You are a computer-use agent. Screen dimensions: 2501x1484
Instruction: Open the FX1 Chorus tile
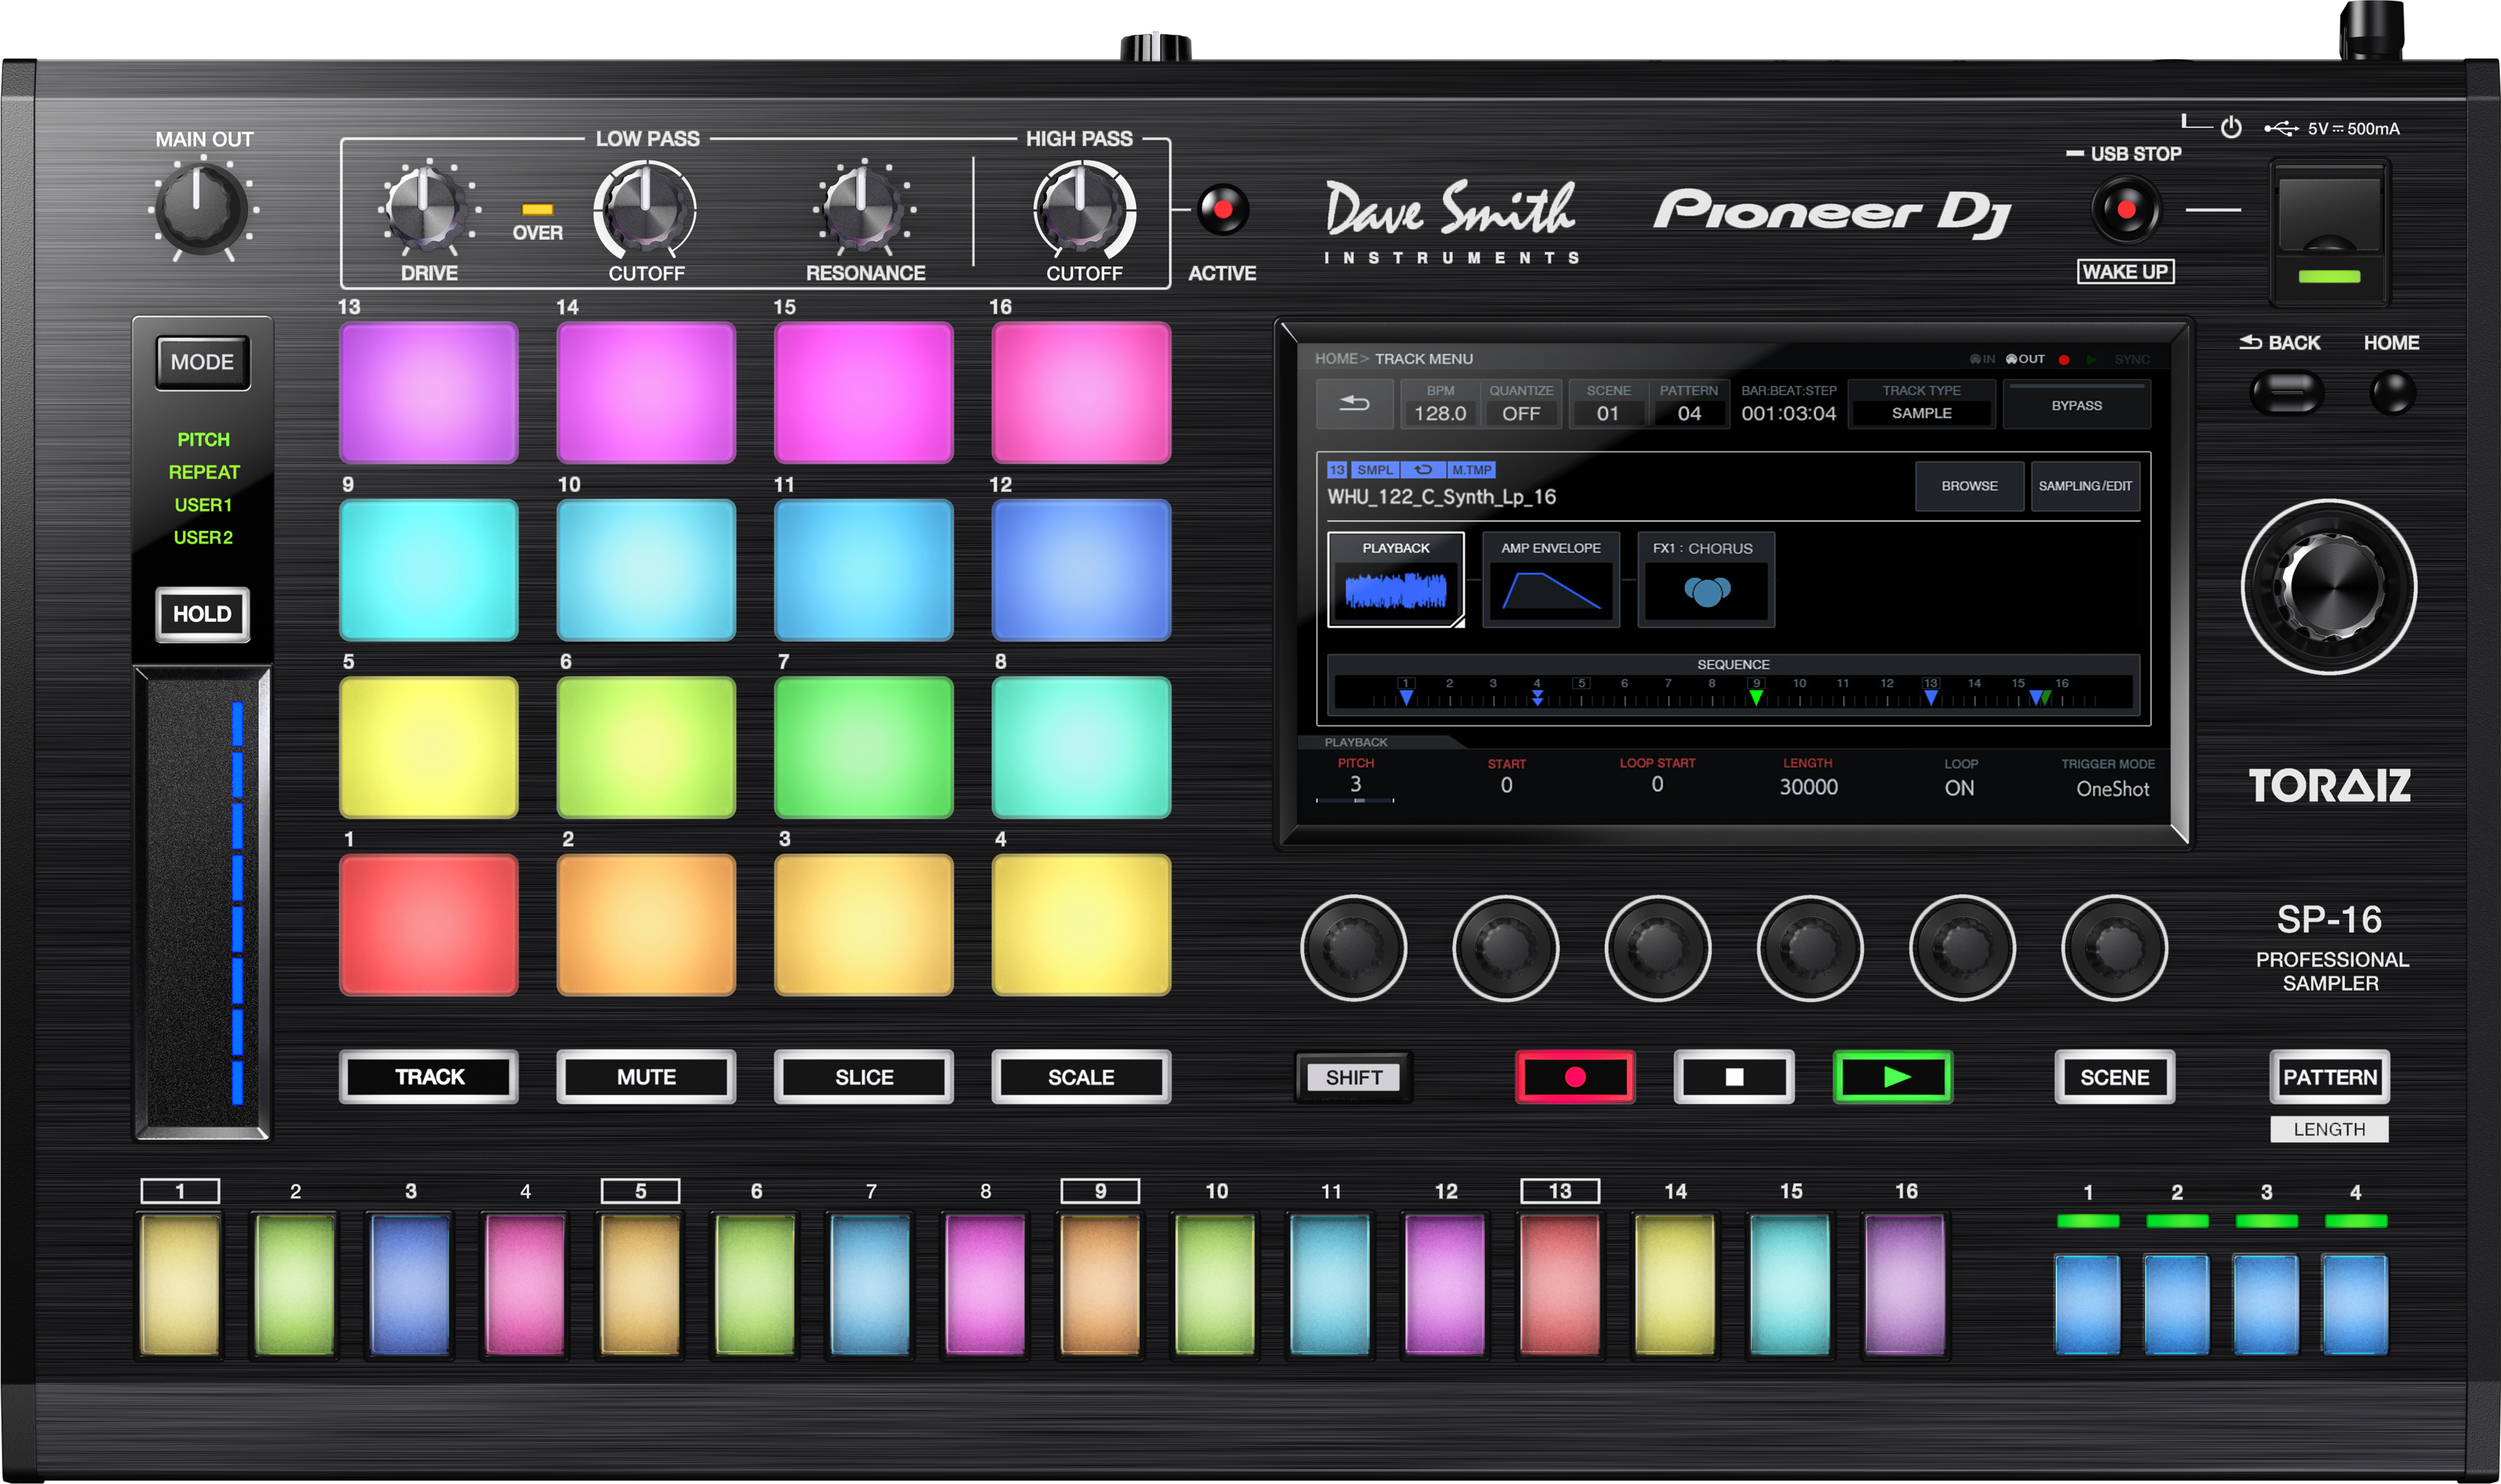pos(1706,580)
